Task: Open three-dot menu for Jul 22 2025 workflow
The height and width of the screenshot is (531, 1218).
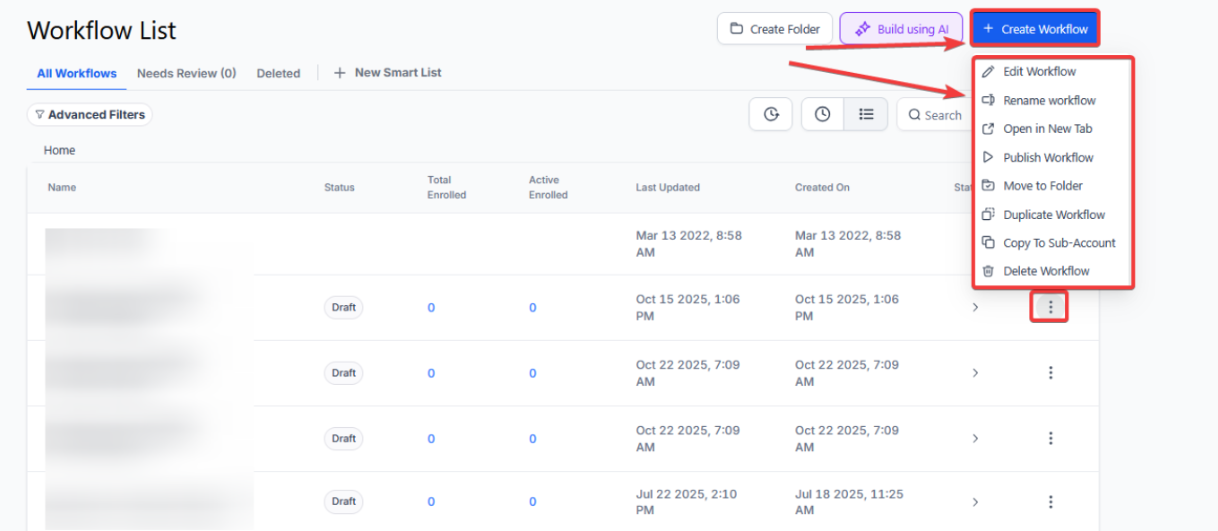Action: click(1050, 502)
